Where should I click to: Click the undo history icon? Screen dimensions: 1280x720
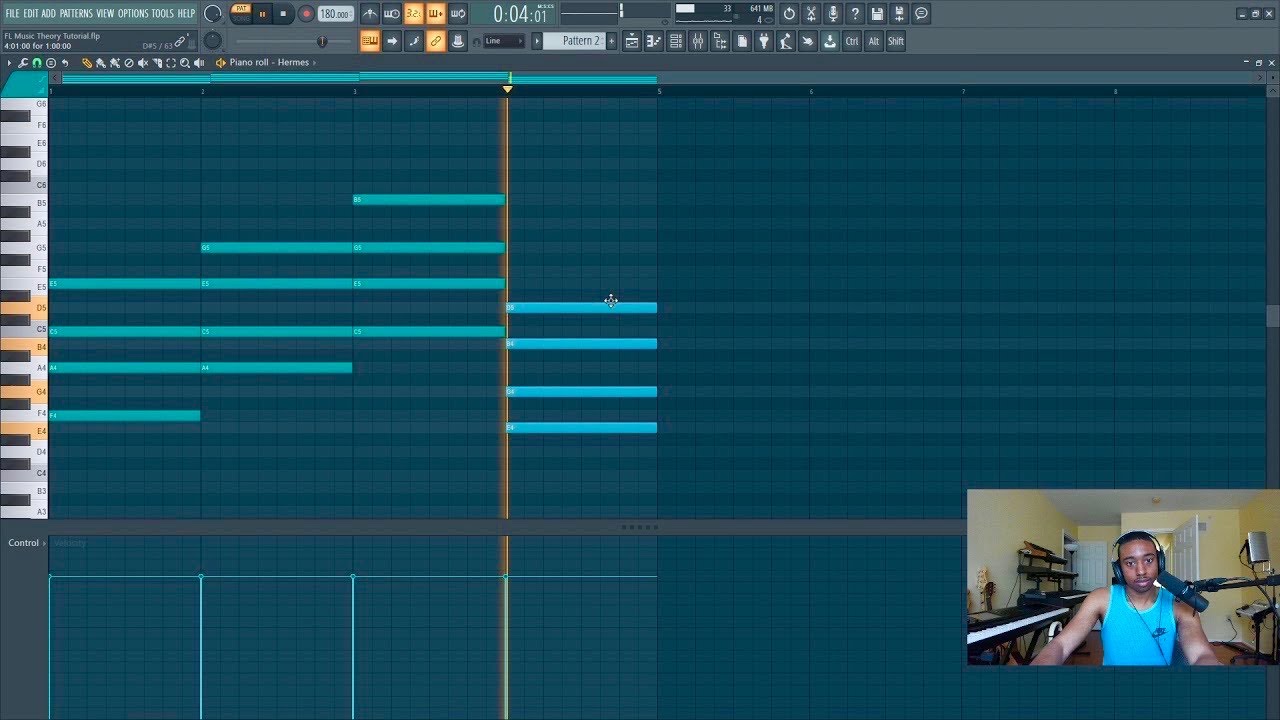pyautogui.click(x=789, y=14)
